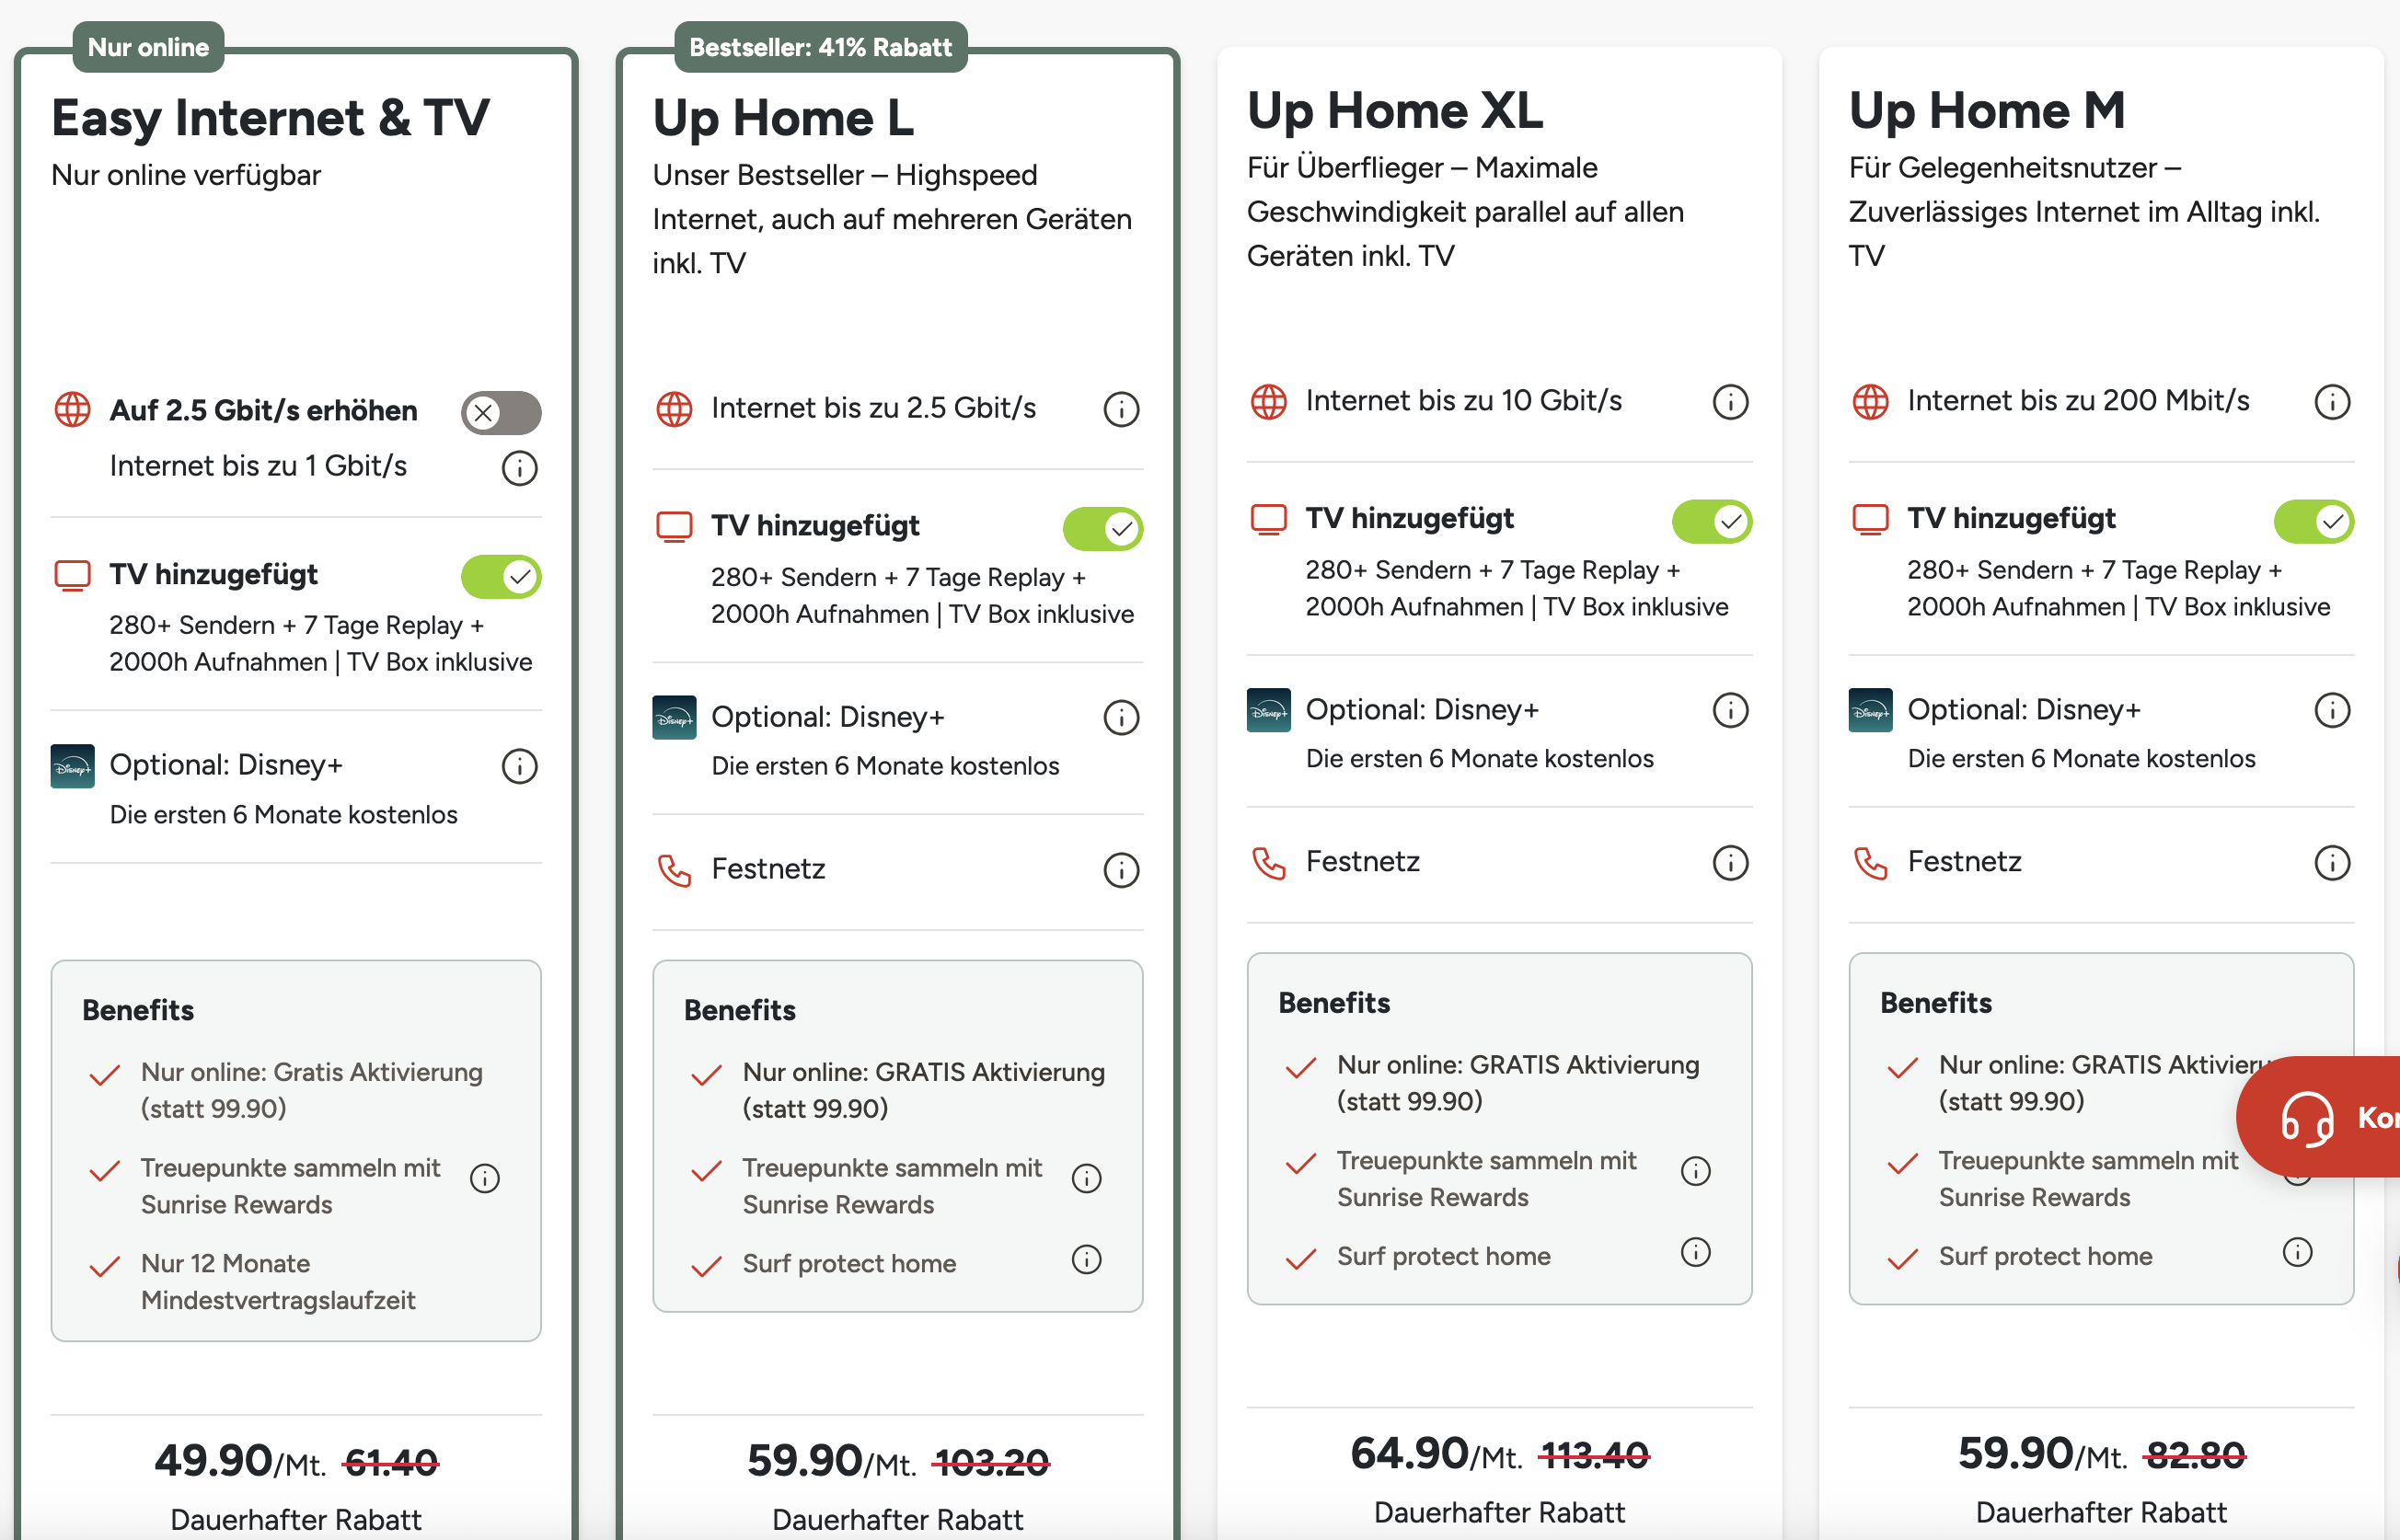Viewport: 2400px width, 1540px height.
Task: Click the Bestseller: 41% Rabatt badge
Action: pyautogui.click(x=821, y=47)
